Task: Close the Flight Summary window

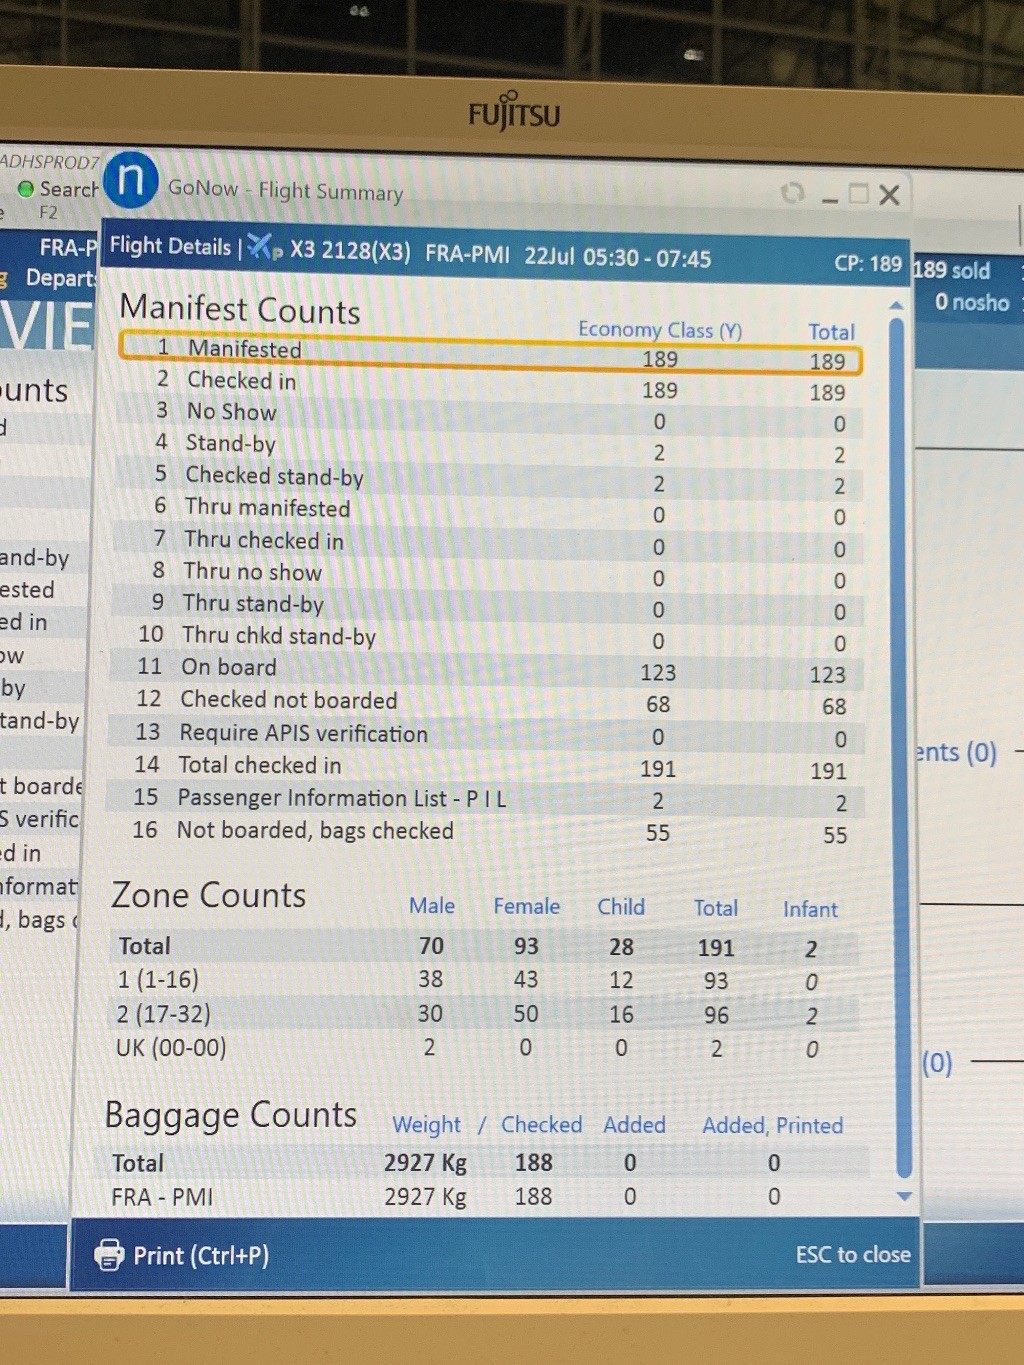Action: tap(889, 195)
